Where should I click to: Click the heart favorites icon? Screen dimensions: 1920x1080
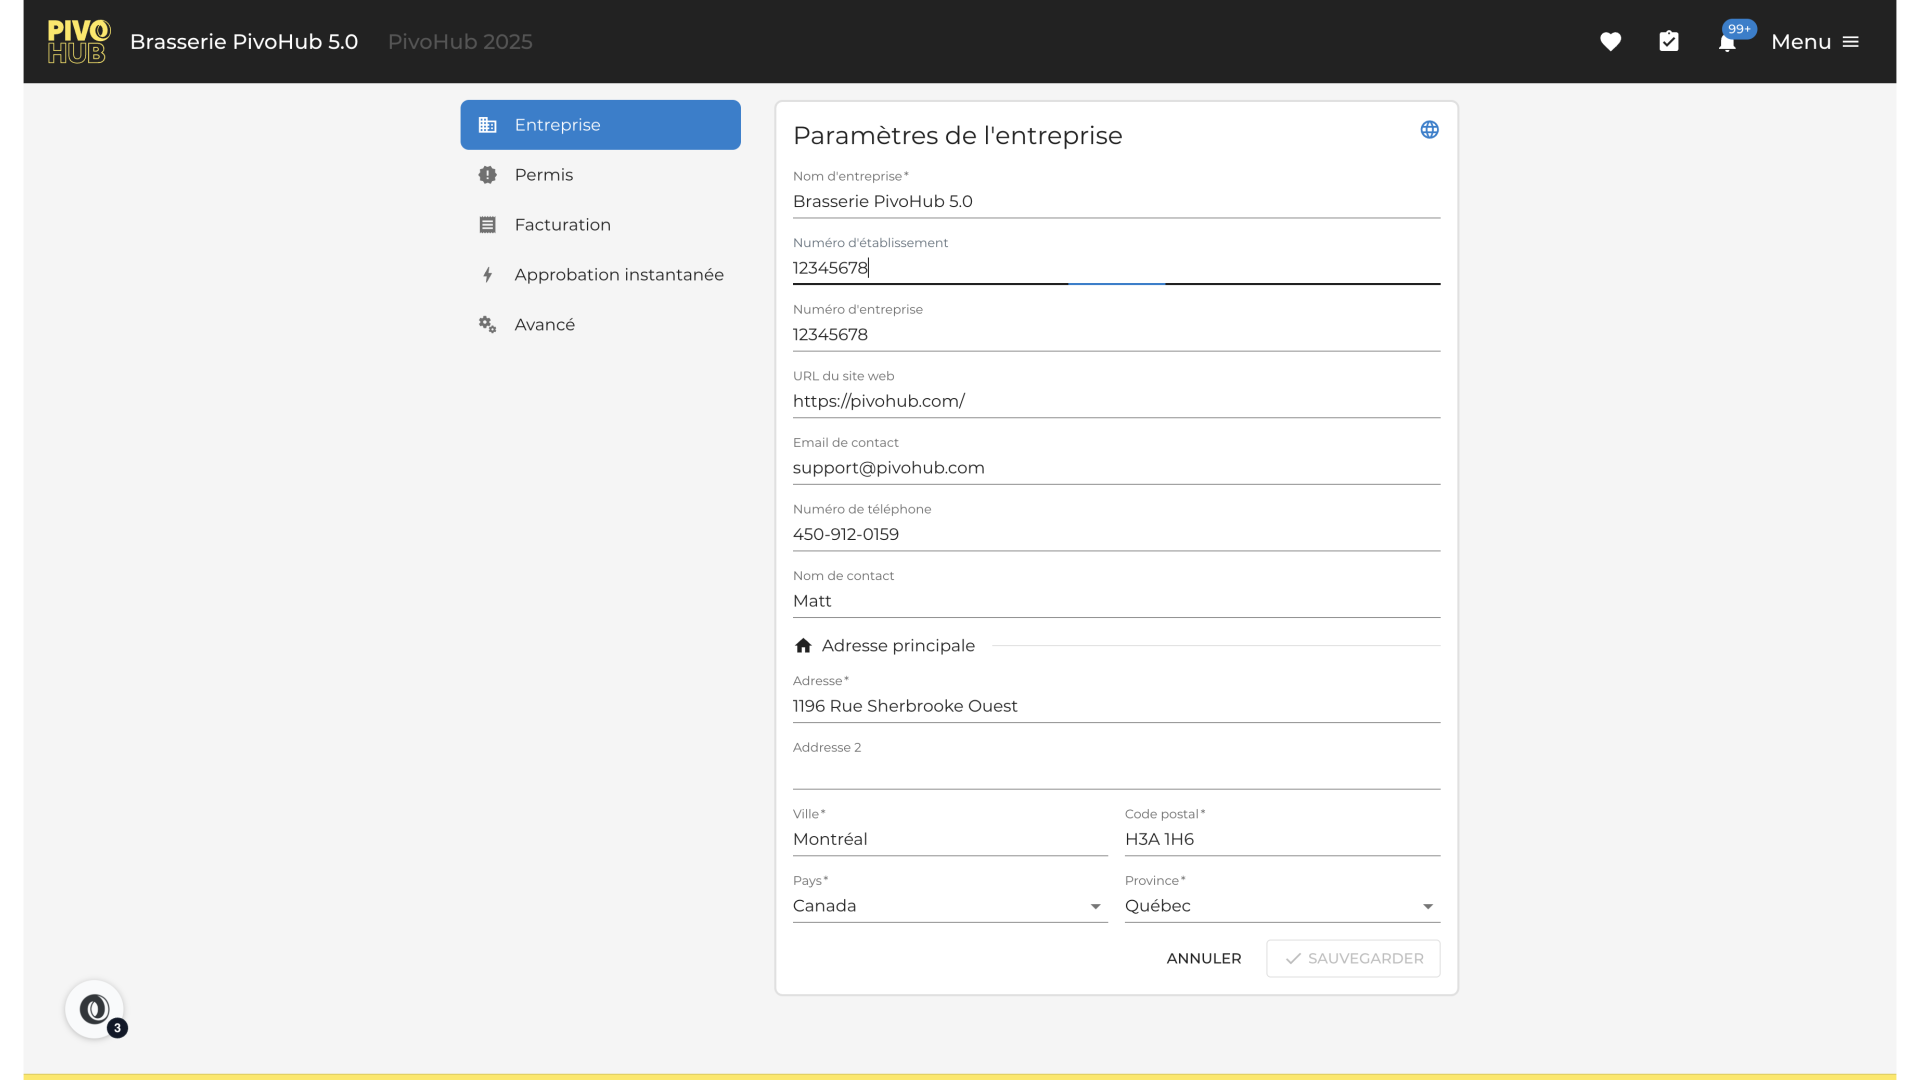coord(1610,42)
